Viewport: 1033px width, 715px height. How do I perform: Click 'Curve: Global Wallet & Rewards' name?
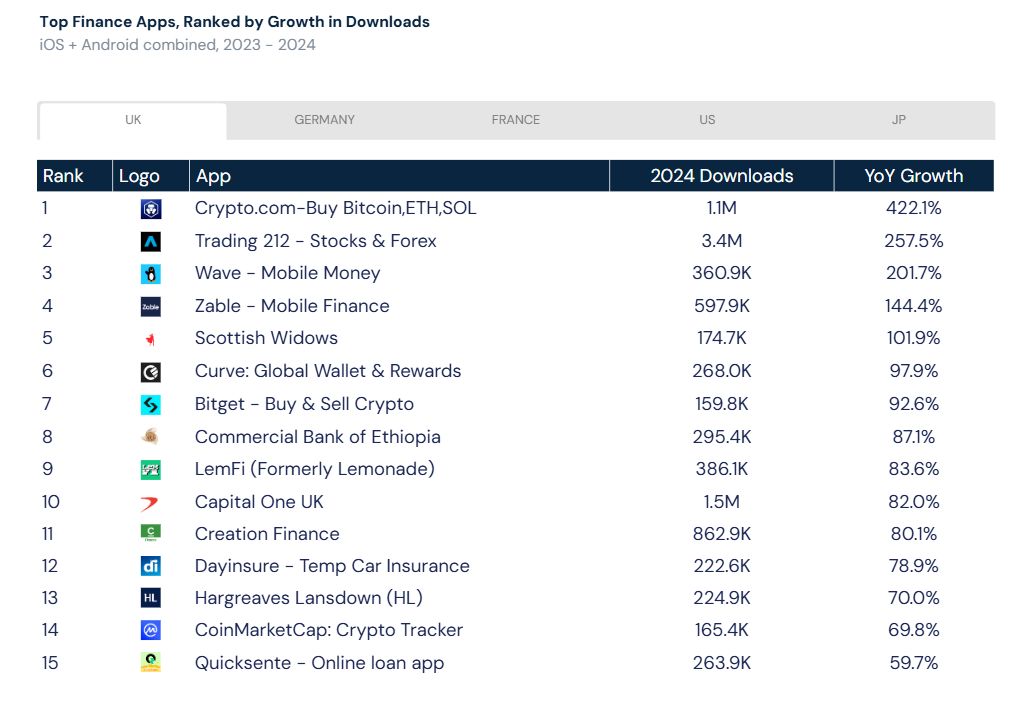tap(328, 371)
